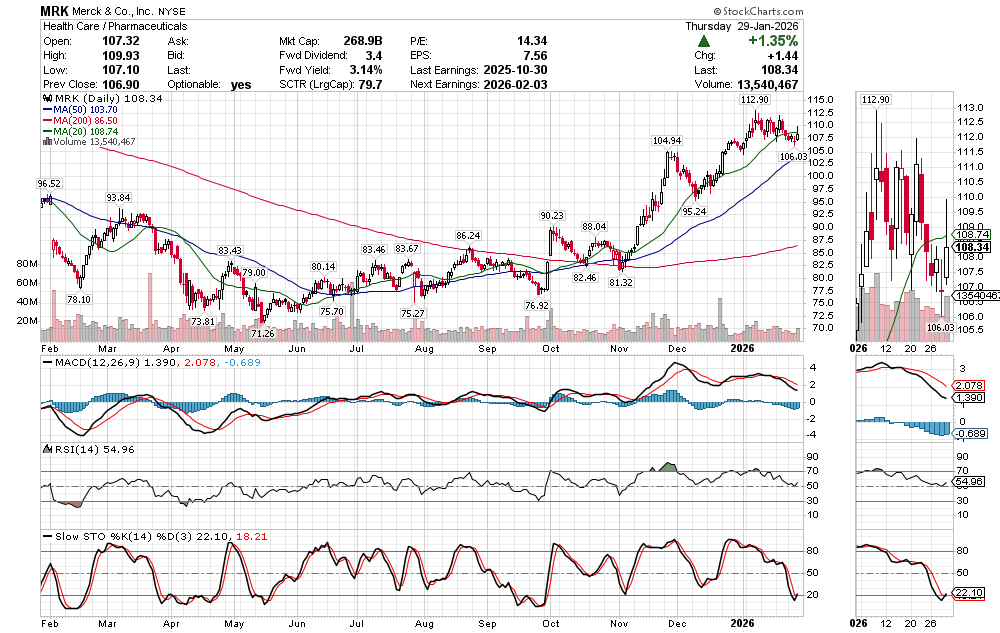Click the SCTR (LrgCap) value 79.7
Viewport: 1000px width, 633px height.
[x=375, y=85]
